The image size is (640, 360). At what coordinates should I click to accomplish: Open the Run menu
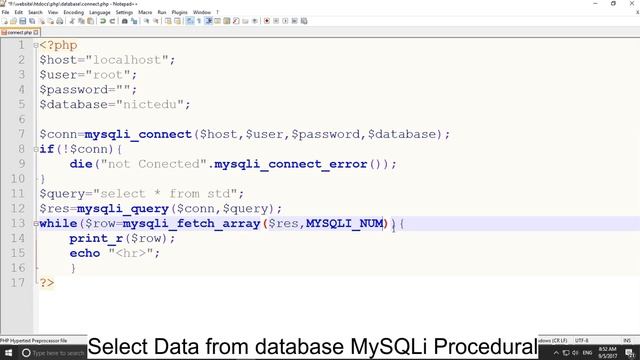(x=162, y=12)
